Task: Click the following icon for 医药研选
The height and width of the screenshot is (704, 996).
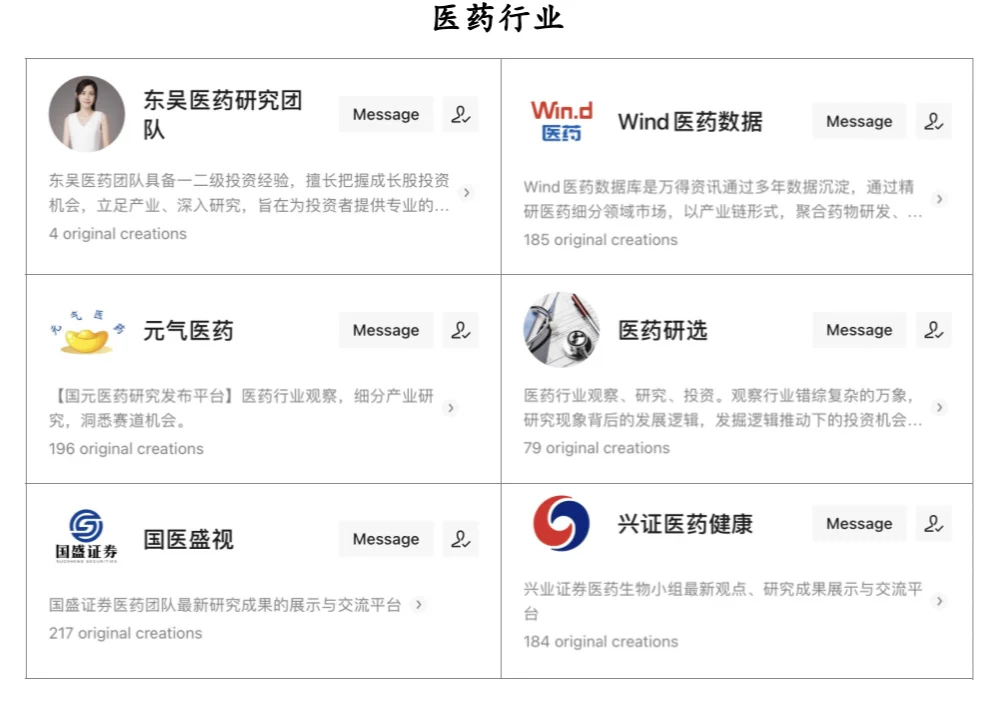Action: pos(933,330)
